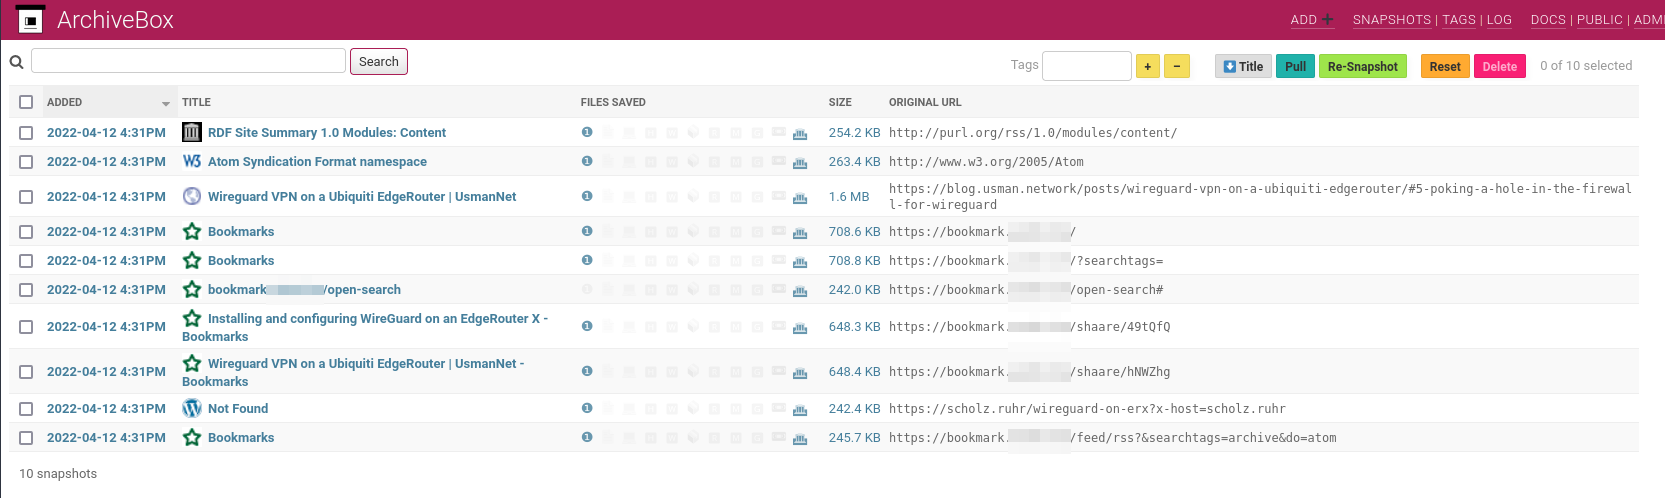Open archive.org icon in the 708.8 KB row
The height and width of the screenshot is (498, 1665).
pos(800,261)
